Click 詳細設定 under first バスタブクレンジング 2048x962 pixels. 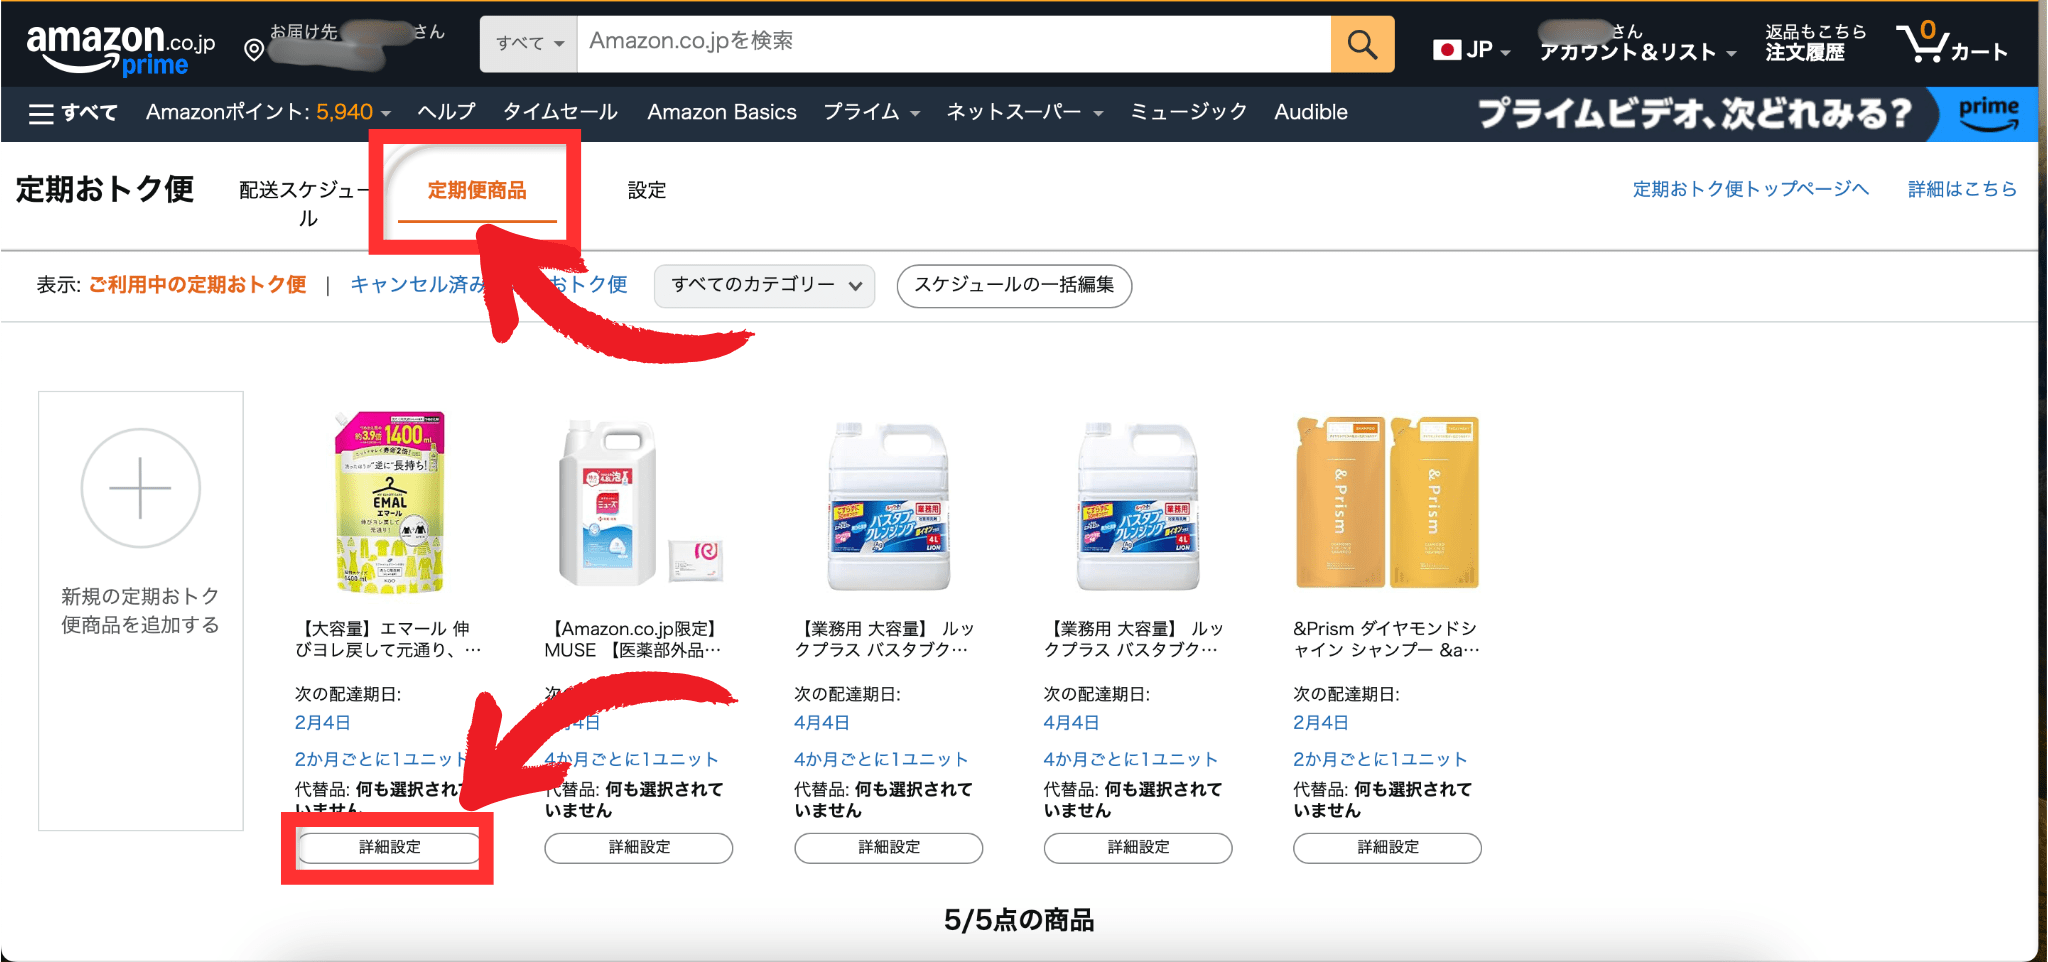[888, 848]
